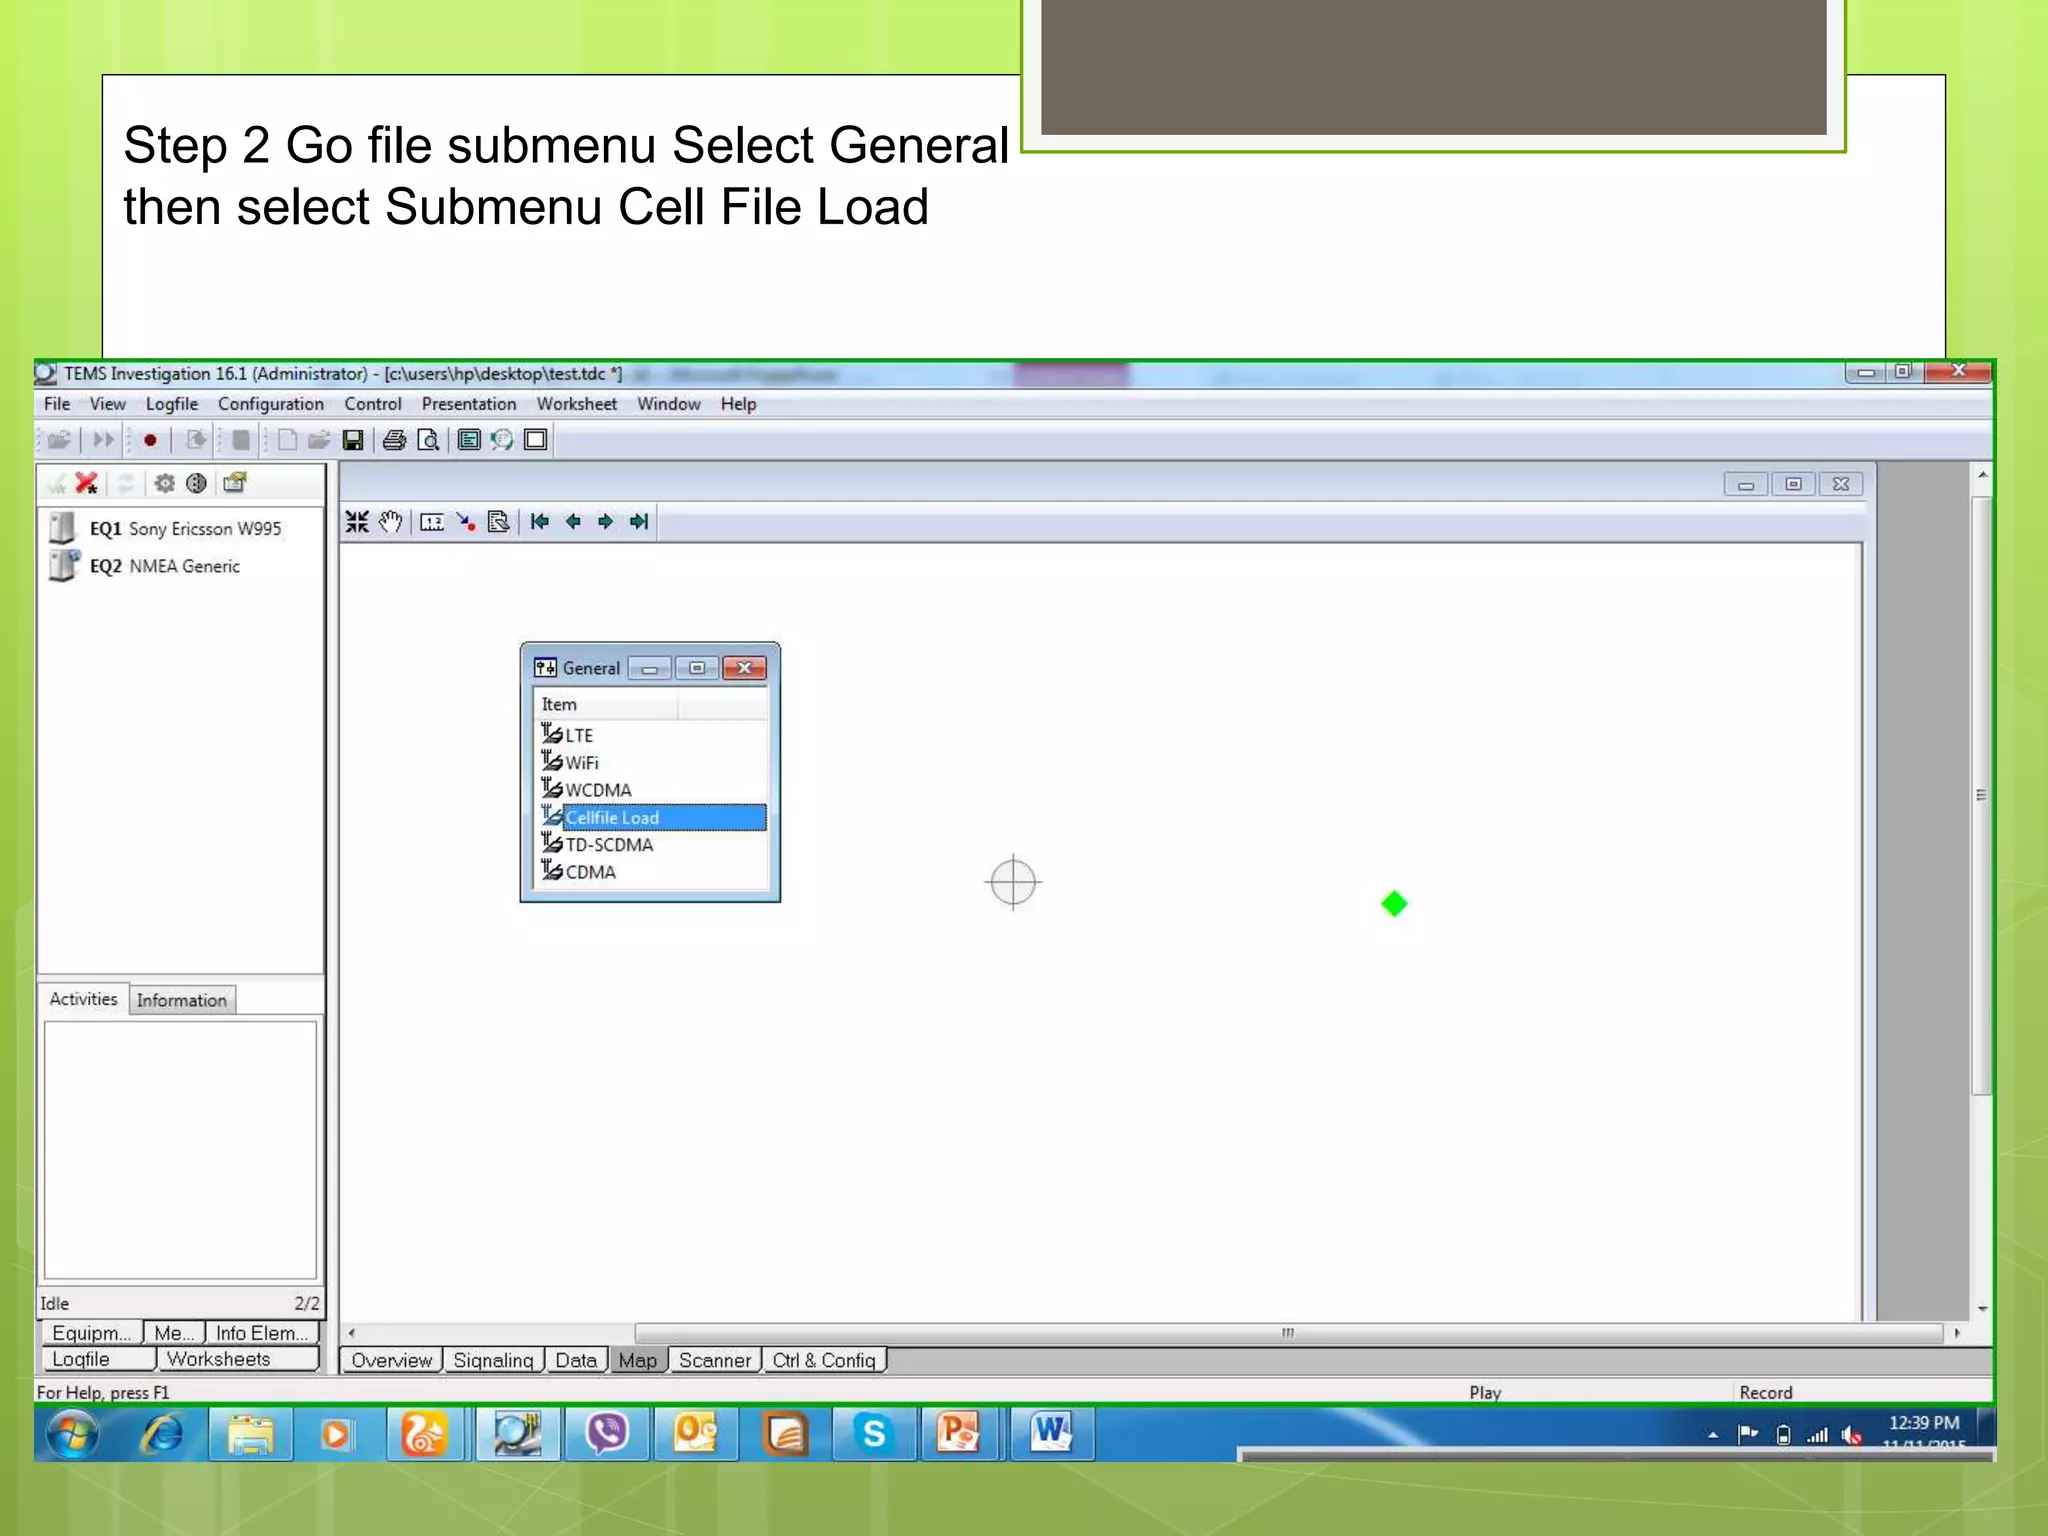Open the Logfile menu

[x=172, y=404]
